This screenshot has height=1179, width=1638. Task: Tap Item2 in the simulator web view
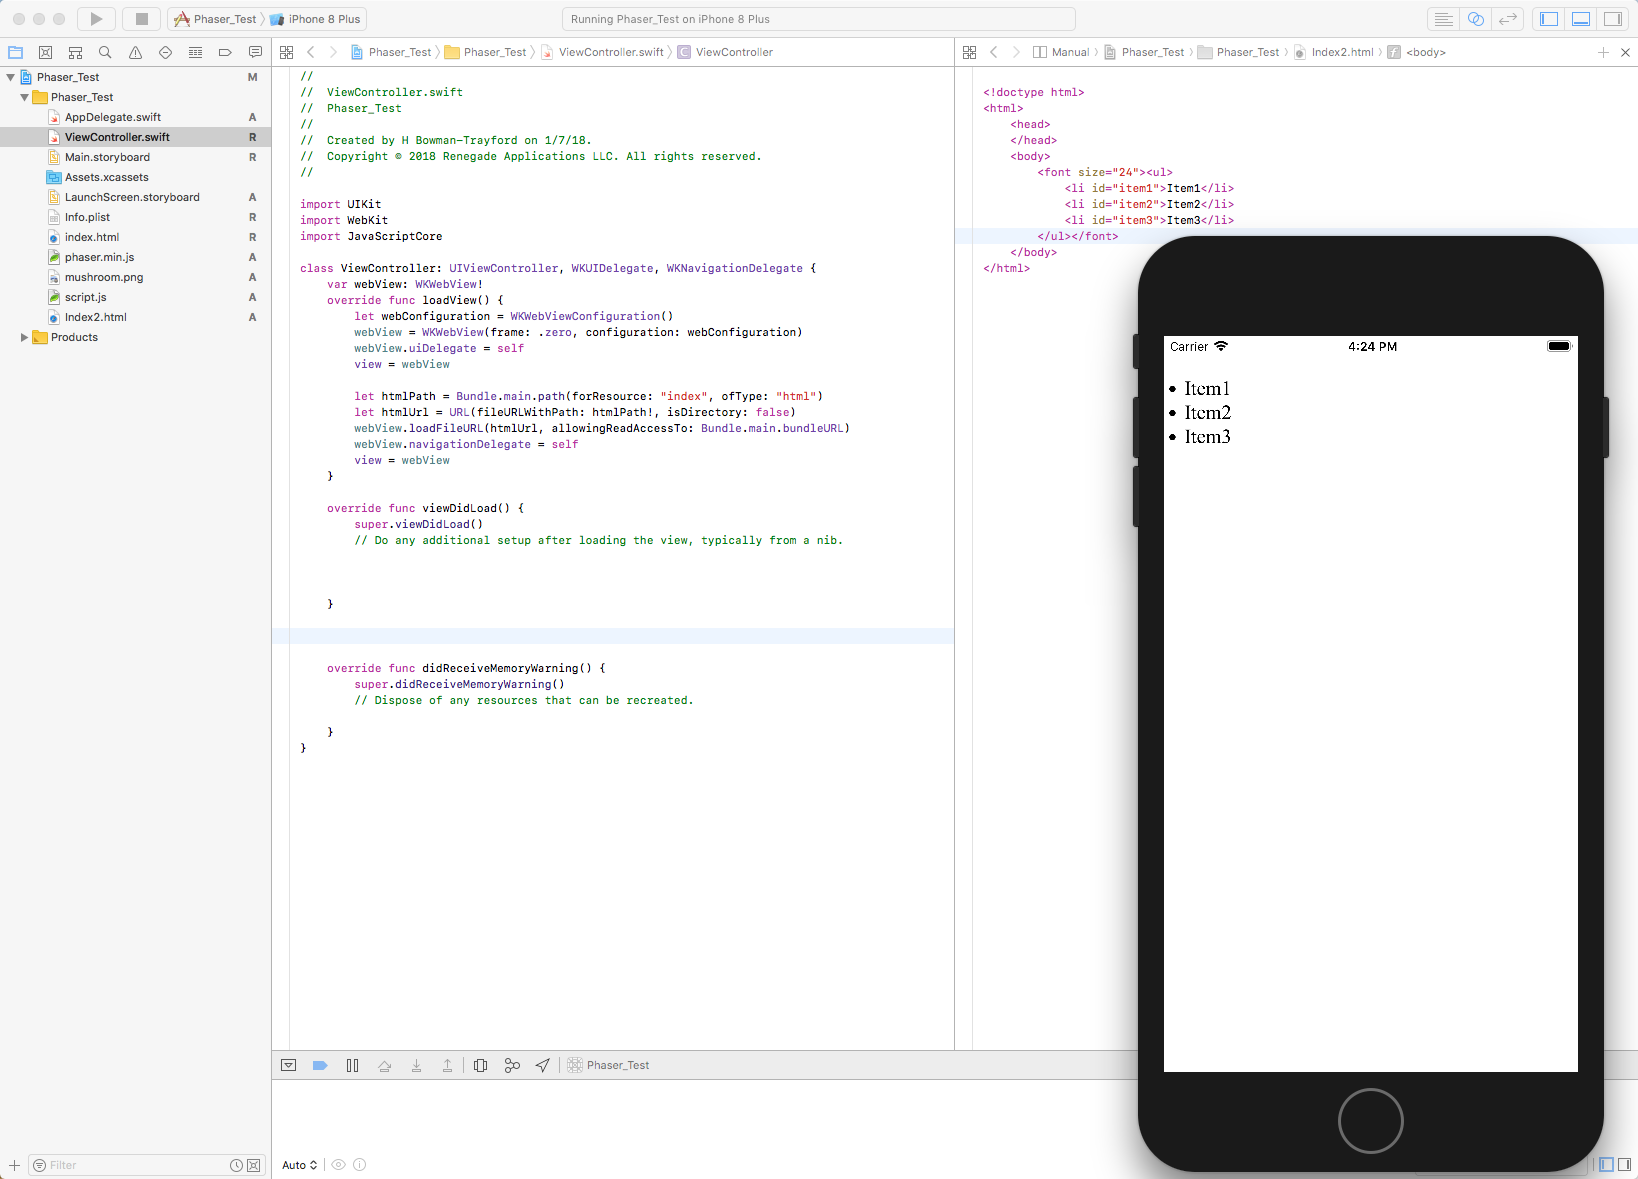pos(1207,412)
